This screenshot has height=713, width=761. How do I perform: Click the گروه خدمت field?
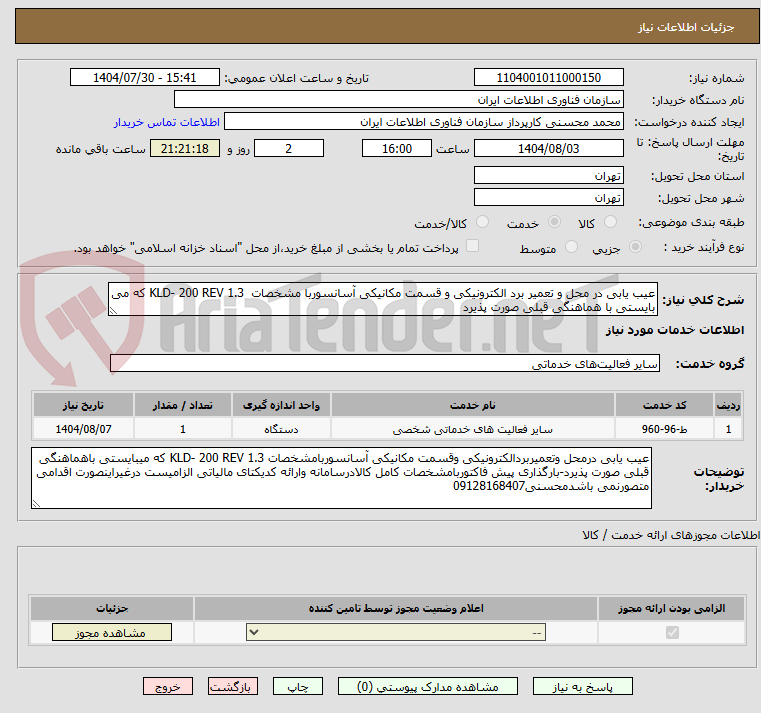click(x=384, y=364)
